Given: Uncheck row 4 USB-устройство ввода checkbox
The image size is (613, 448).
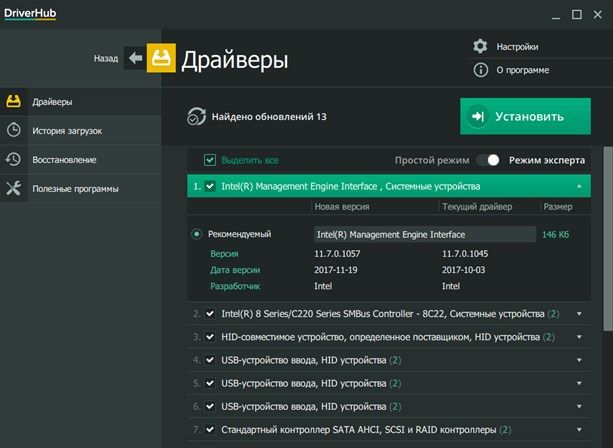Looking at the screenshot, I should pyautogui.click(x=210, y=360).
